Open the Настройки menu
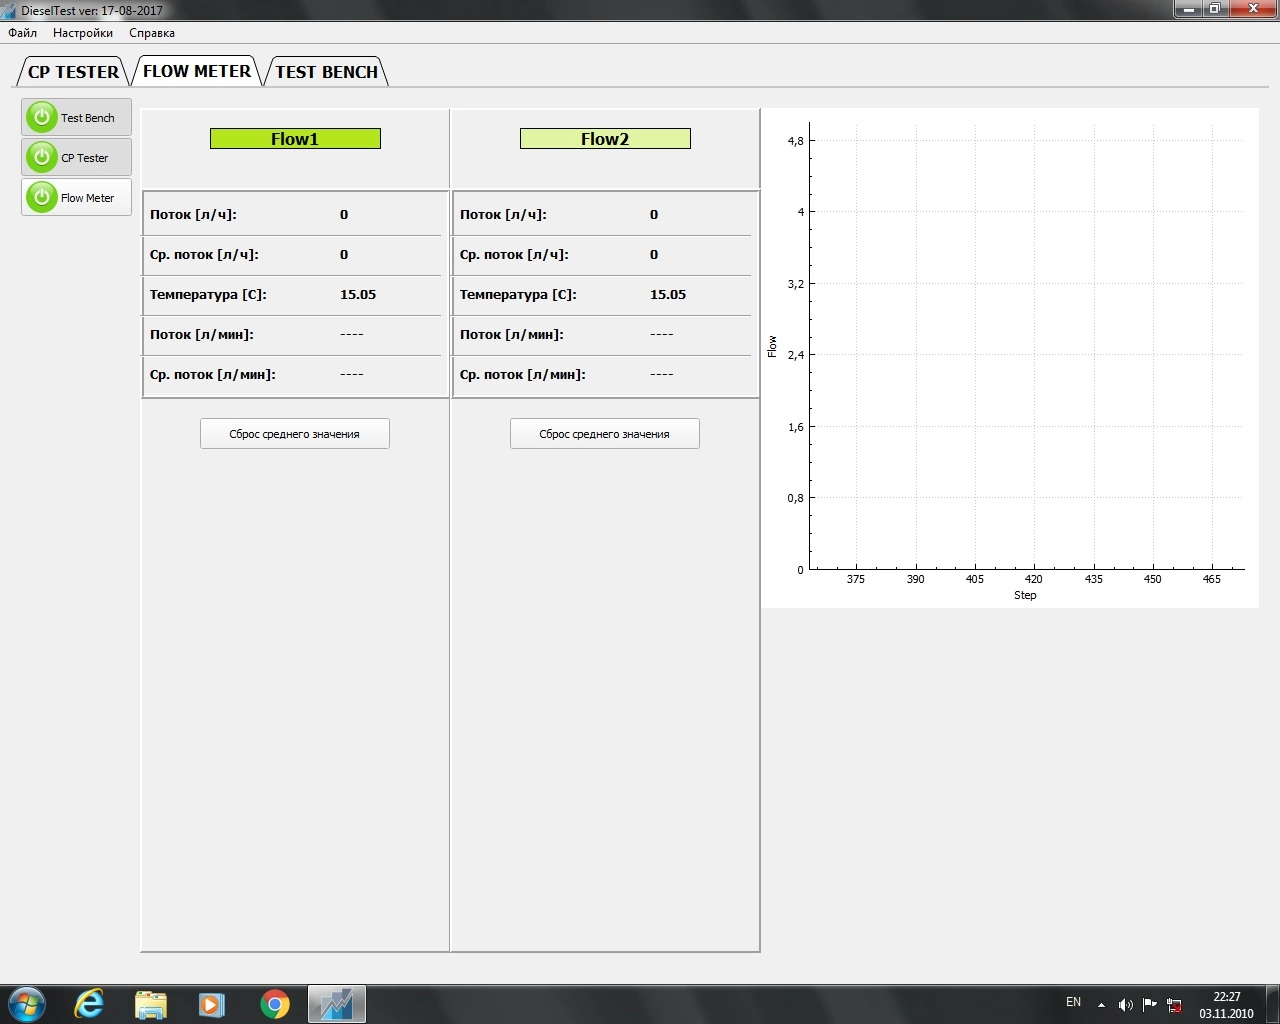The height and width of the screenshot is (1024, 1280). point(83,33)
